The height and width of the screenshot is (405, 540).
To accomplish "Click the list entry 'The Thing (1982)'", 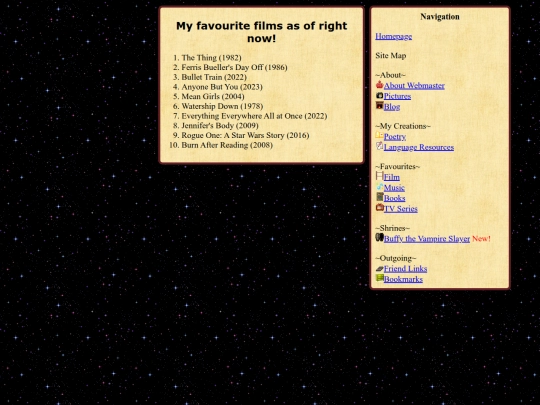I will 211,58.
